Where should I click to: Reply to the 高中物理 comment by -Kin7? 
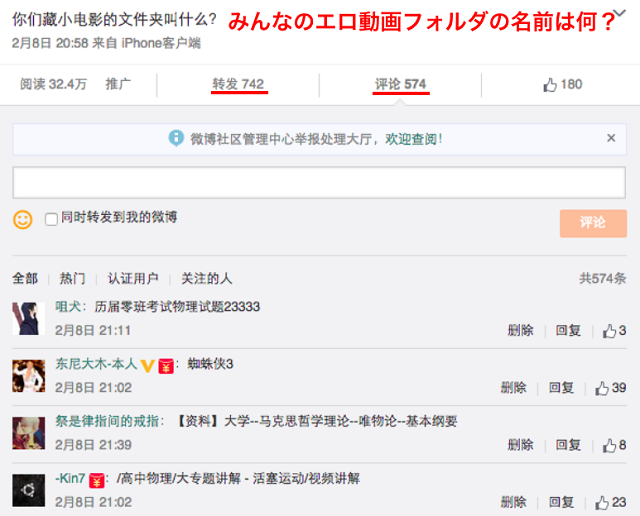click(561, 502)
